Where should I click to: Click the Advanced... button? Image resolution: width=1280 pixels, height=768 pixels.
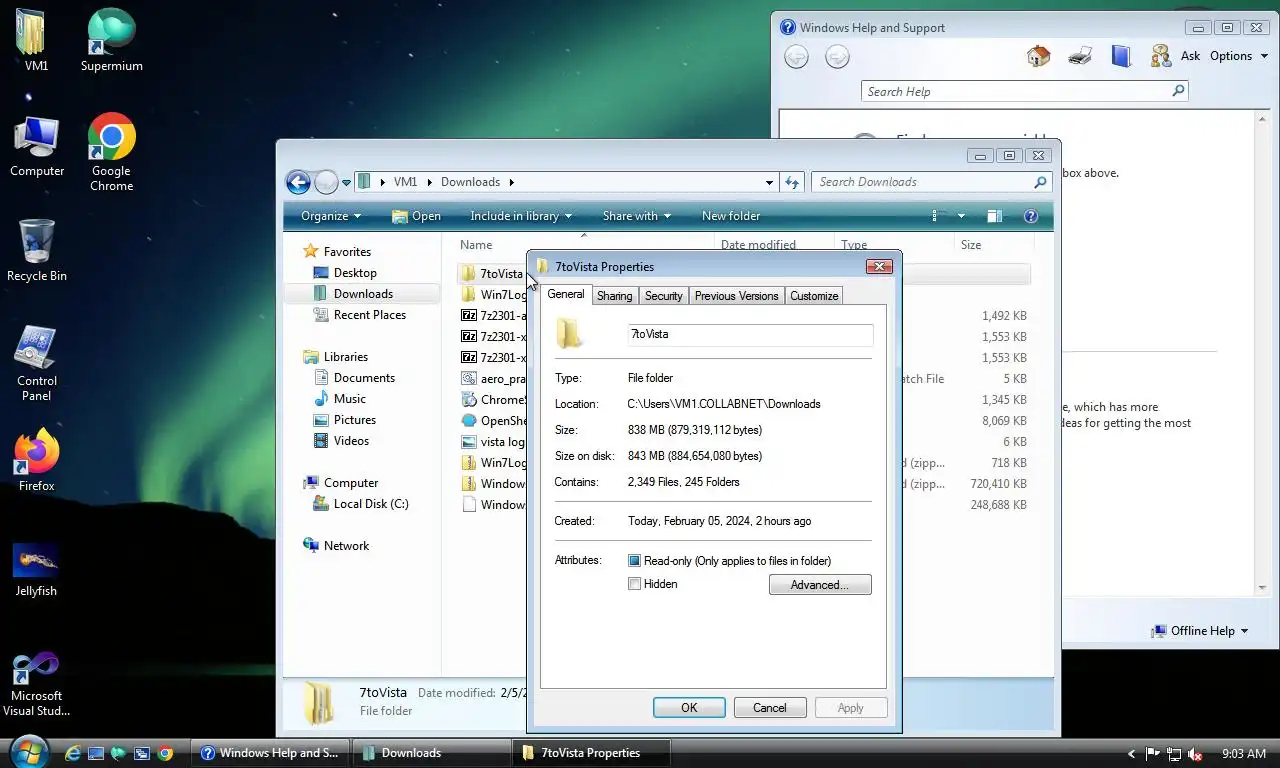[x=820, y=585]
